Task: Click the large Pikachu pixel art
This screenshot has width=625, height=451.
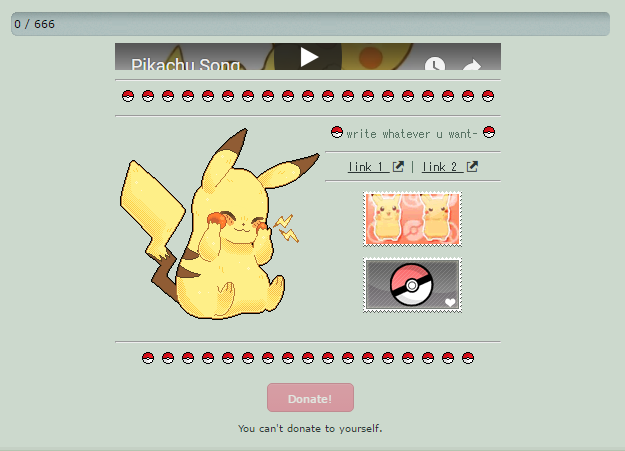Action: [x=219, y=224]
